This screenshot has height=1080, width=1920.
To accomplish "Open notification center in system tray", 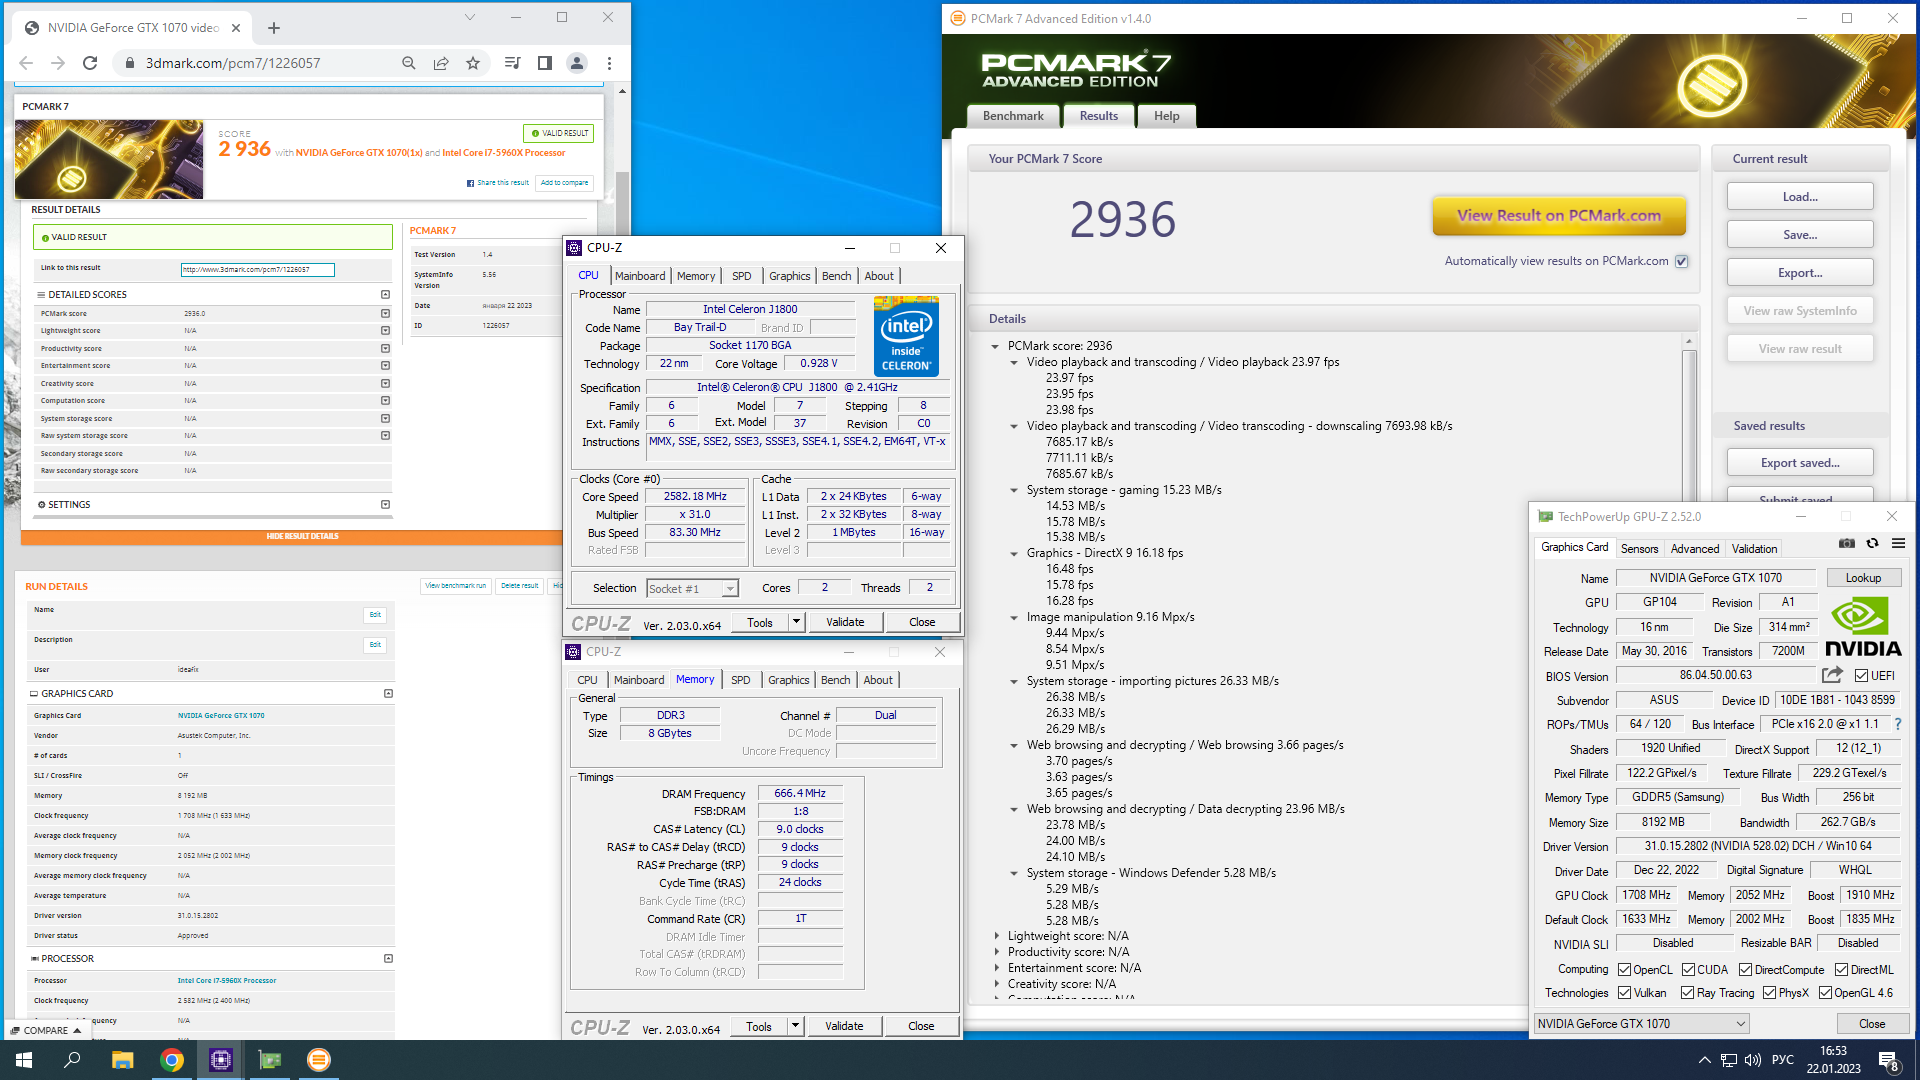I will click(x=1889, y=1061).
